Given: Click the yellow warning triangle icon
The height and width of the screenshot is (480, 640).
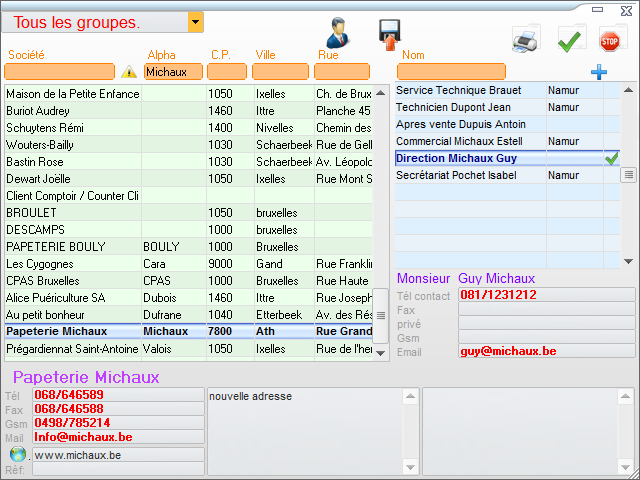Looking at the screenshot, I should 129,72.
